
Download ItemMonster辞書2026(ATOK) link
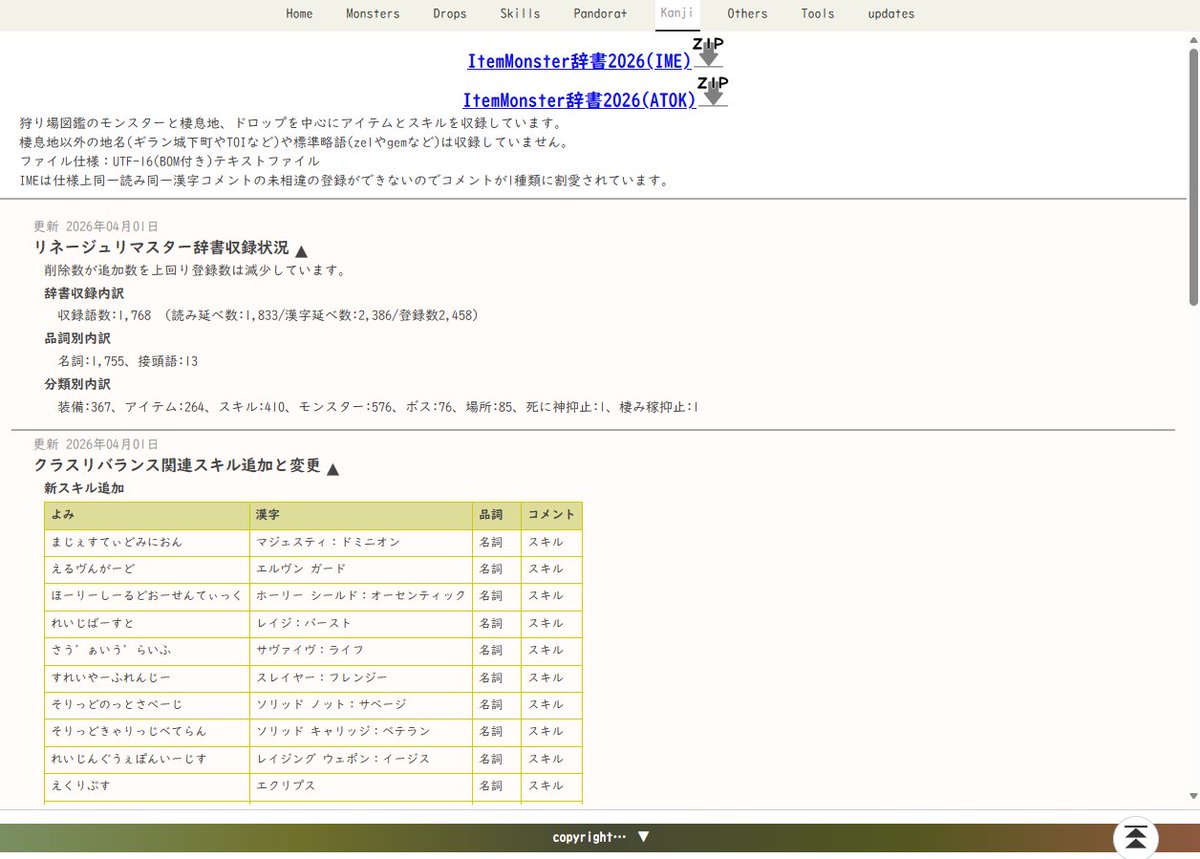580,101
